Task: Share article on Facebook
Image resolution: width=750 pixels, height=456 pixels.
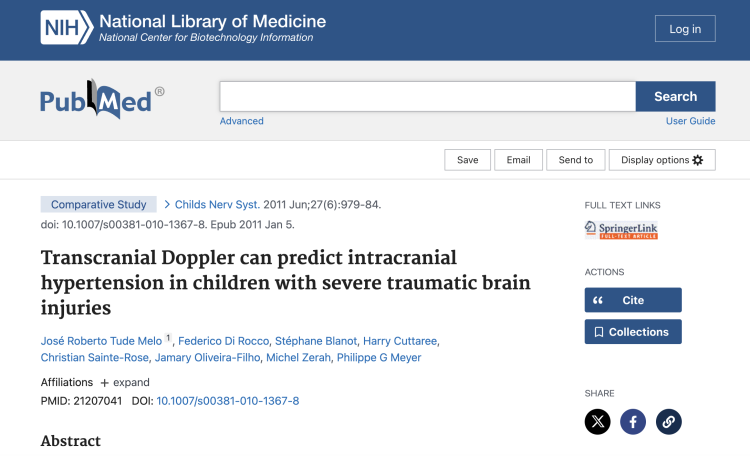Action: (633, 422)
